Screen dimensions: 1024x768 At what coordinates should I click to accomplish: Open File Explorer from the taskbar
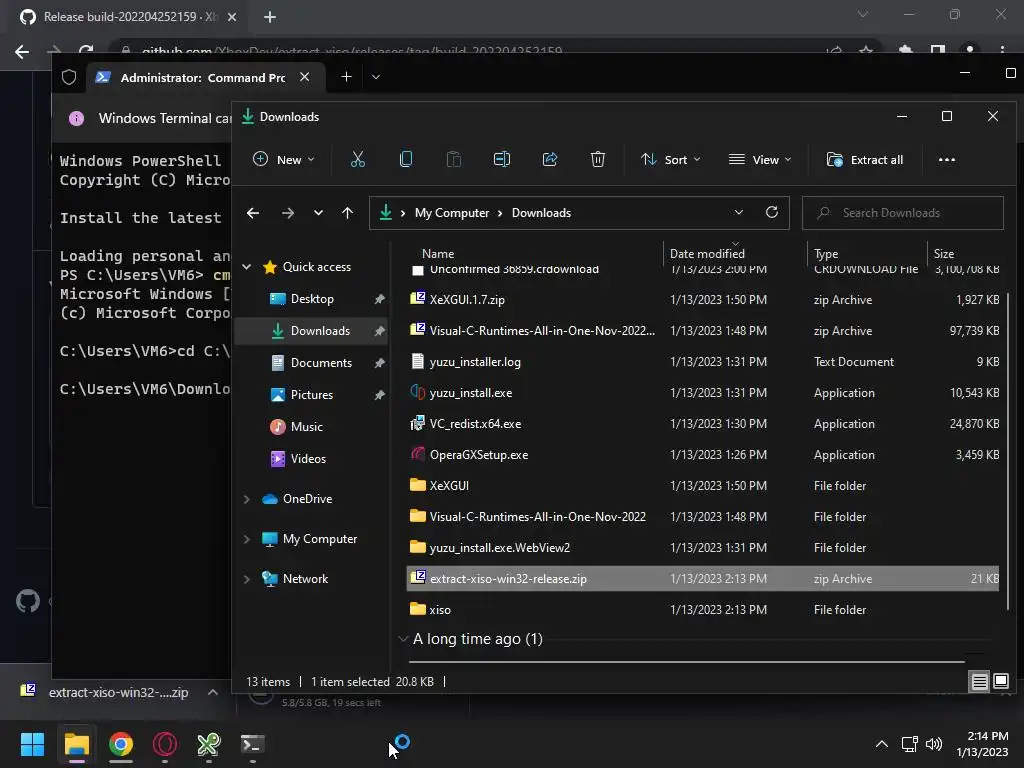(76, 744)
